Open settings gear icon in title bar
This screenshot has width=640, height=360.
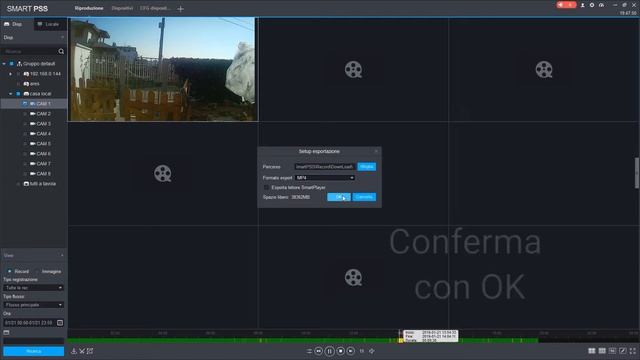pyautogui.click(x=592, y=5)
